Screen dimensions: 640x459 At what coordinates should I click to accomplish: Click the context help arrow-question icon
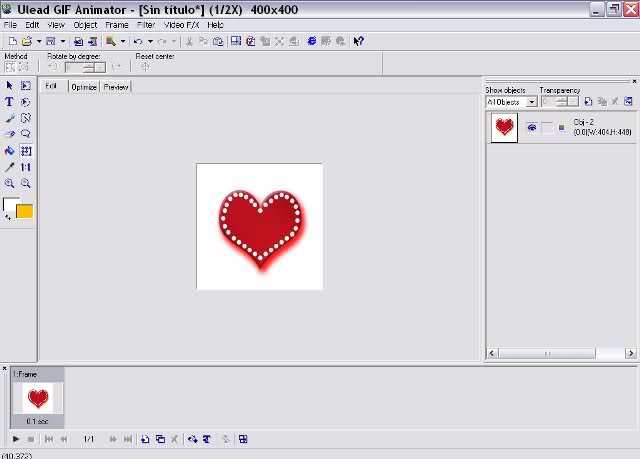pos(358,41)
